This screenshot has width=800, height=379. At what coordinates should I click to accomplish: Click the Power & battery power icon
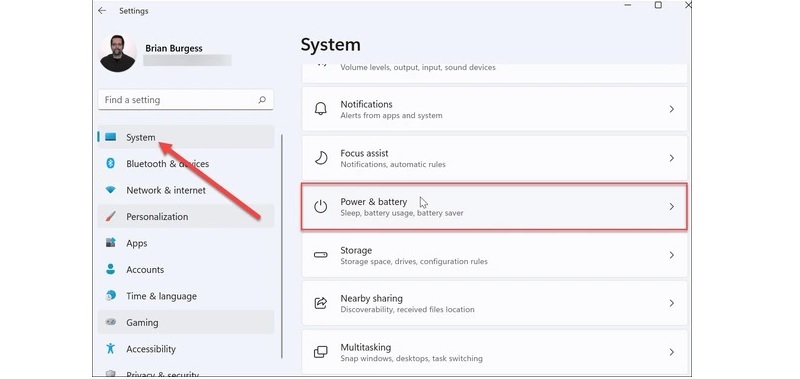[320, 207]
